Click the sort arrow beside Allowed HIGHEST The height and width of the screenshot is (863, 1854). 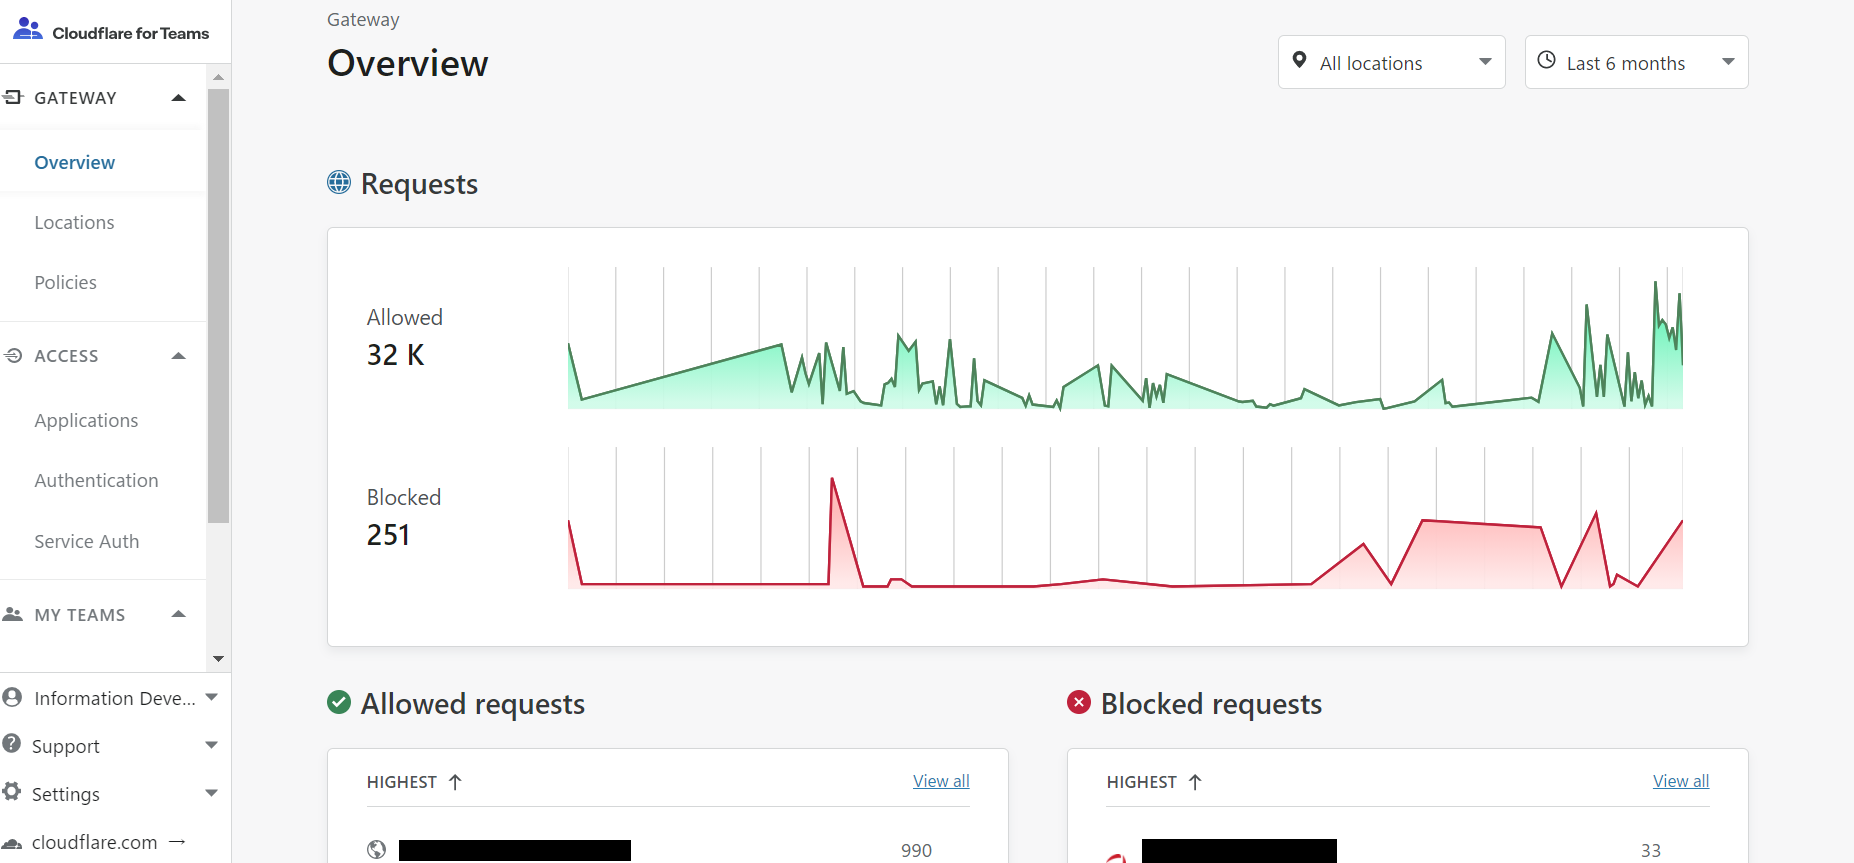click(x=455, y=782)
